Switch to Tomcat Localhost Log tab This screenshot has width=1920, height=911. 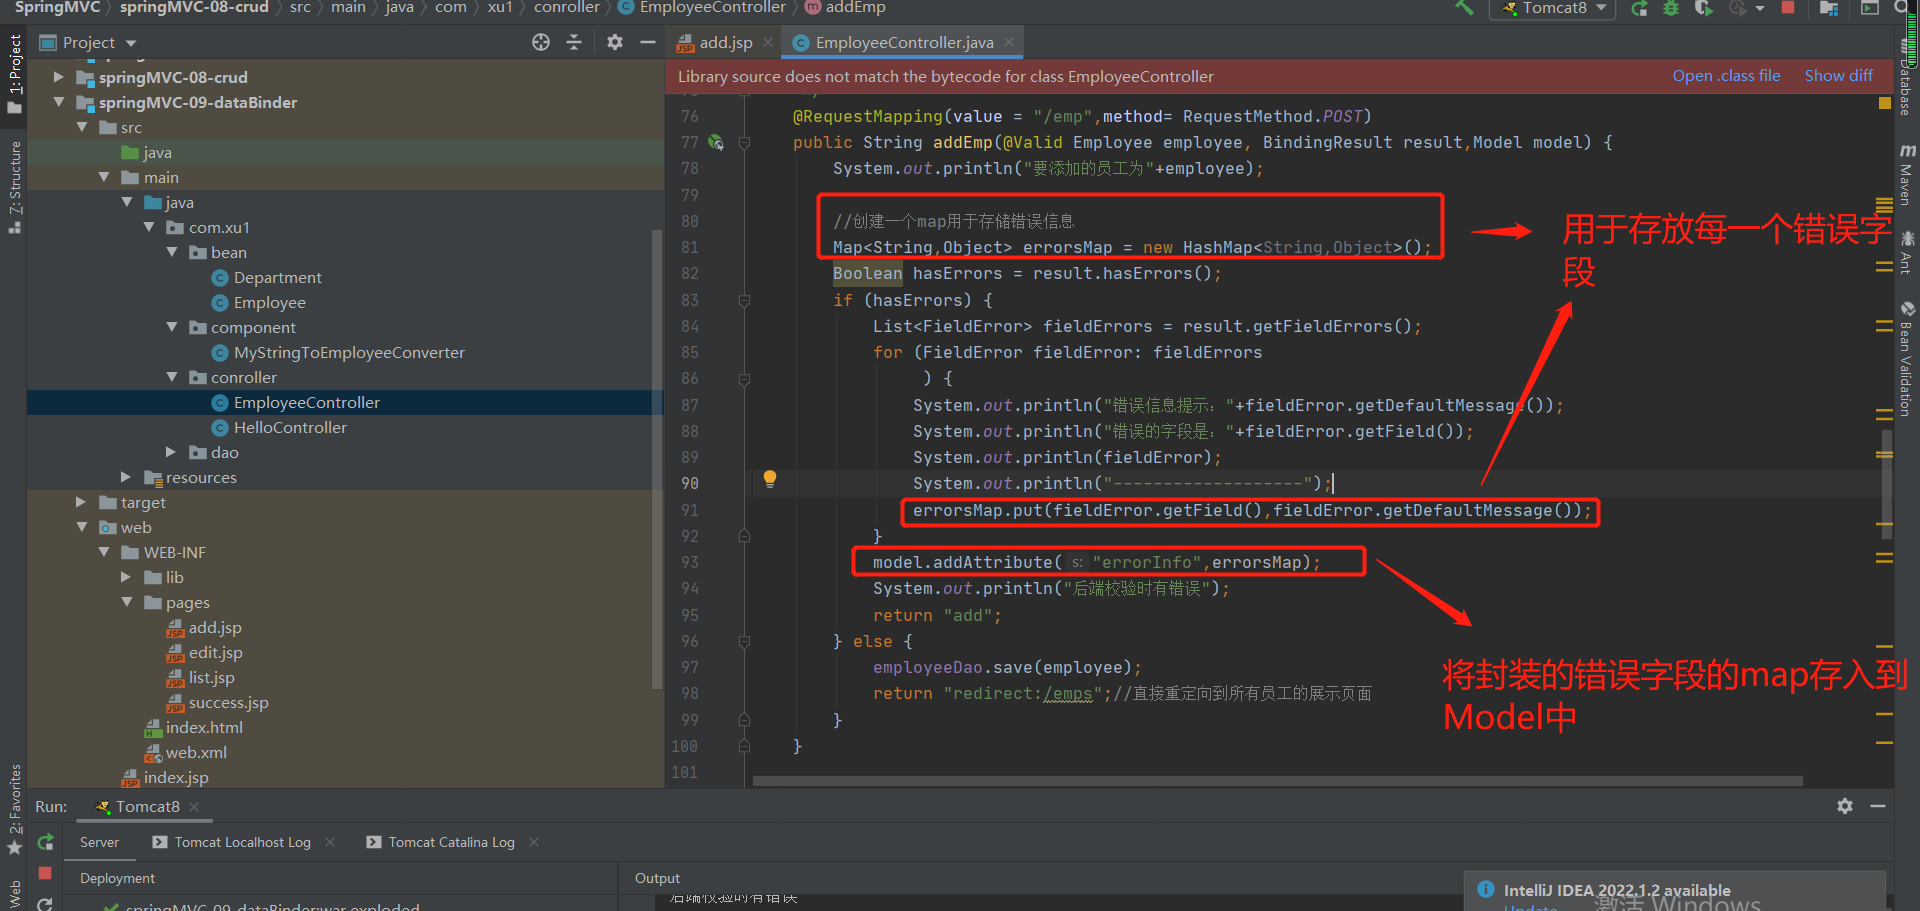tap(243, 842)
